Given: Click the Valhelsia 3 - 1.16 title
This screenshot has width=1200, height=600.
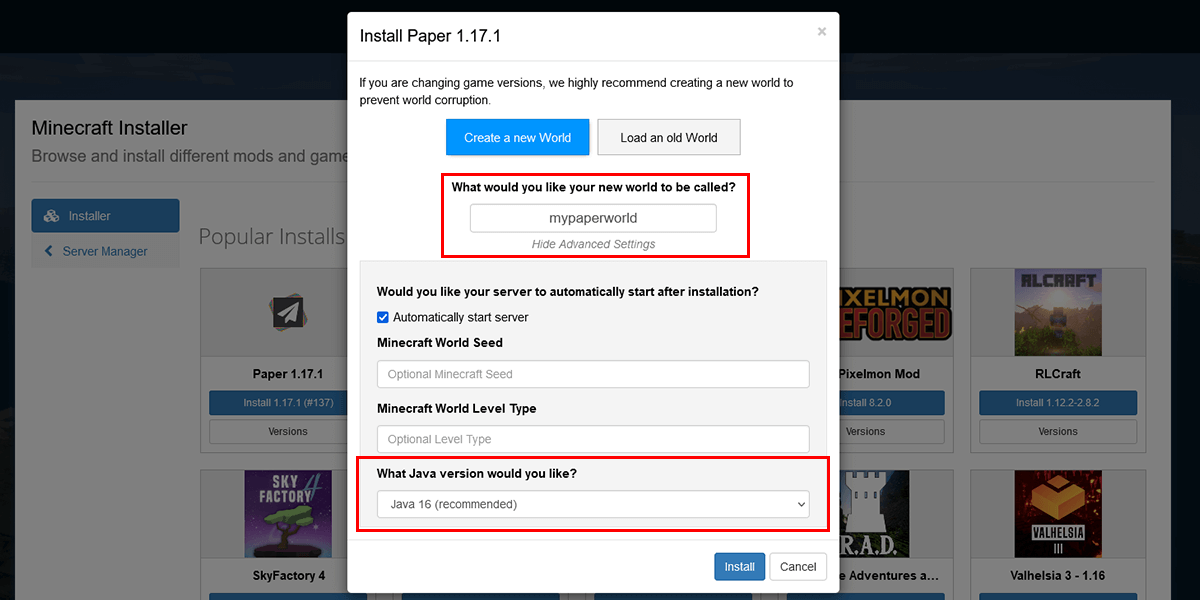Looking at the screenshot, I should point(1058,576).
